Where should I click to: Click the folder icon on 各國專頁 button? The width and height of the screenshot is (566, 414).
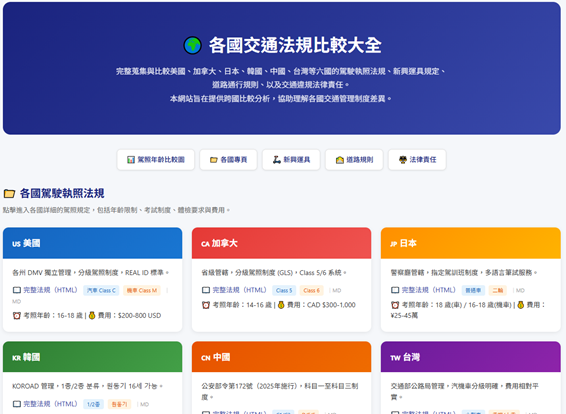pos(214,160)
